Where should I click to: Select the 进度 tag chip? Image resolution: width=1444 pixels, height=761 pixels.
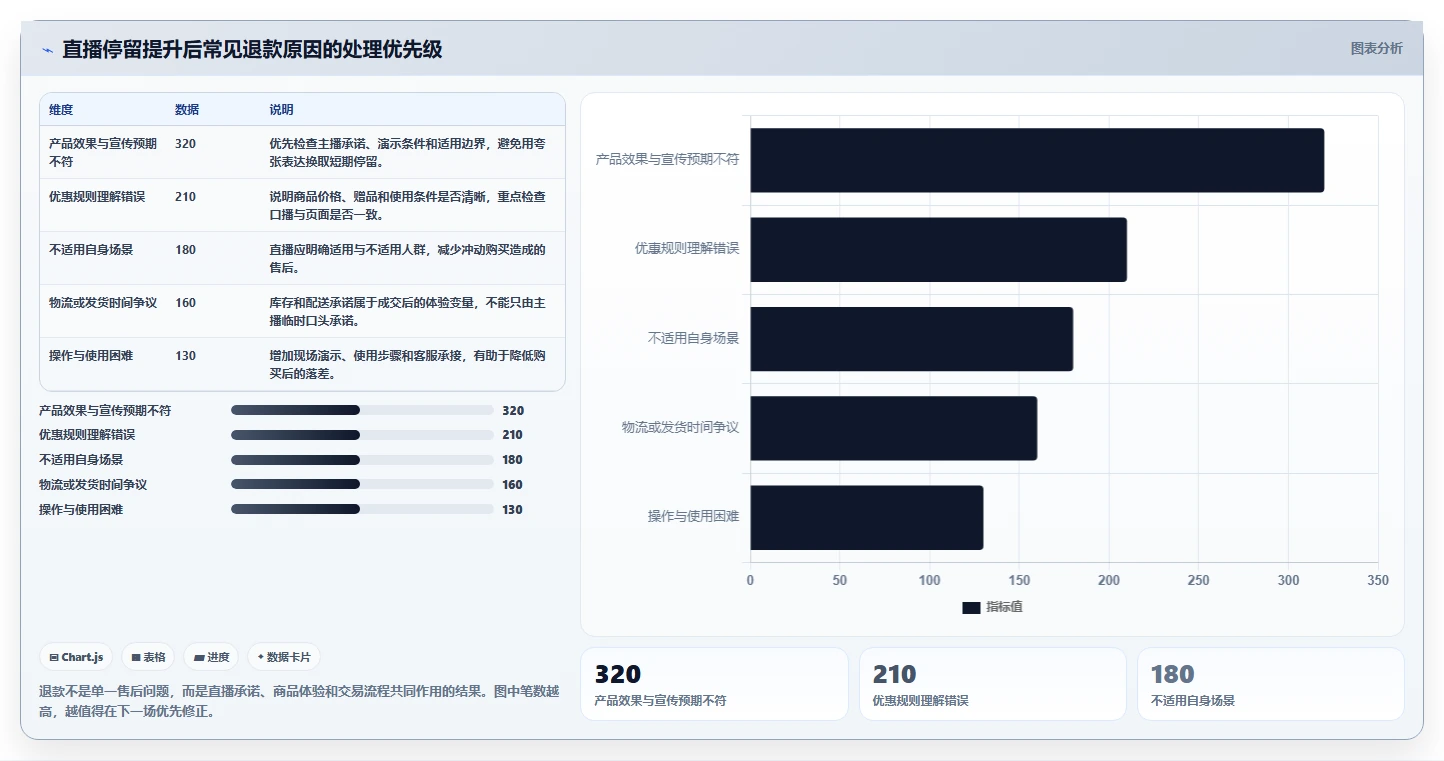coord(211,657)
